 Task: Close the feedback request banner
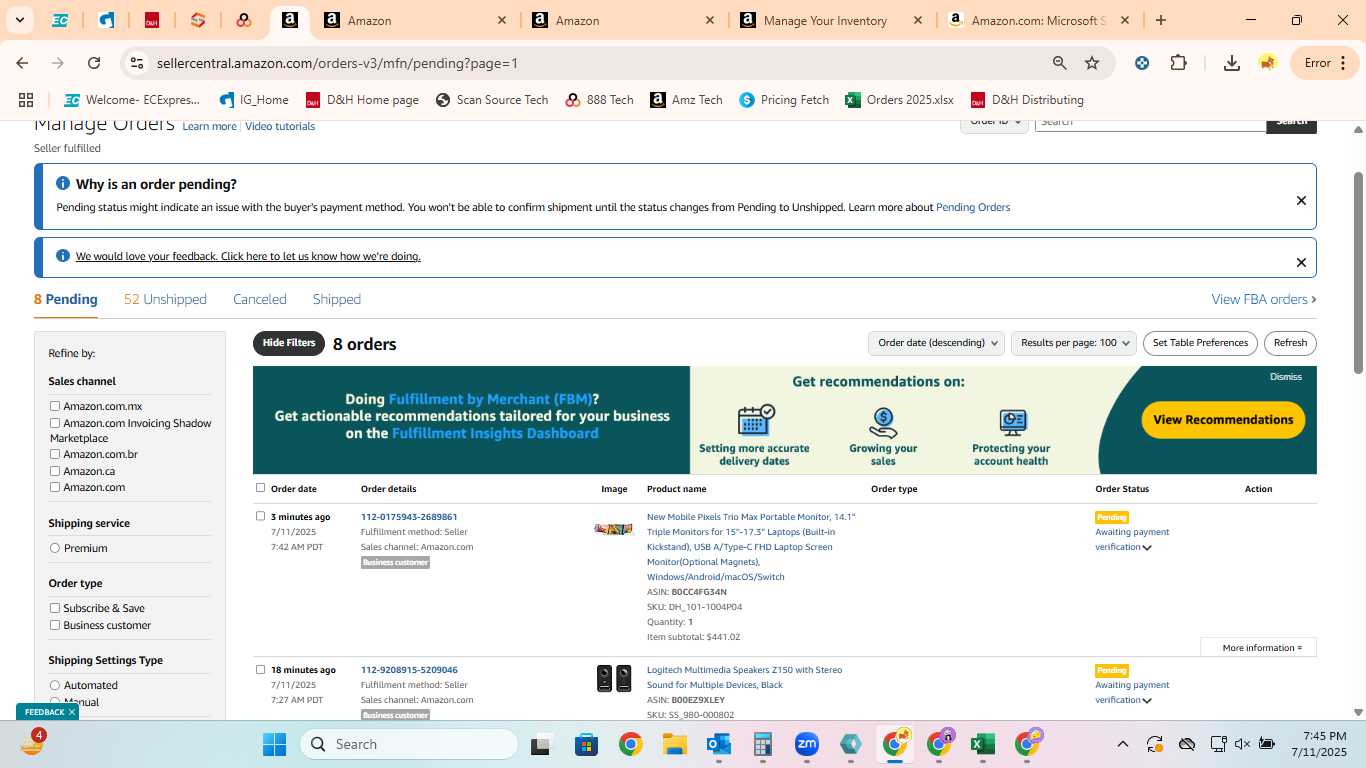1301,262
